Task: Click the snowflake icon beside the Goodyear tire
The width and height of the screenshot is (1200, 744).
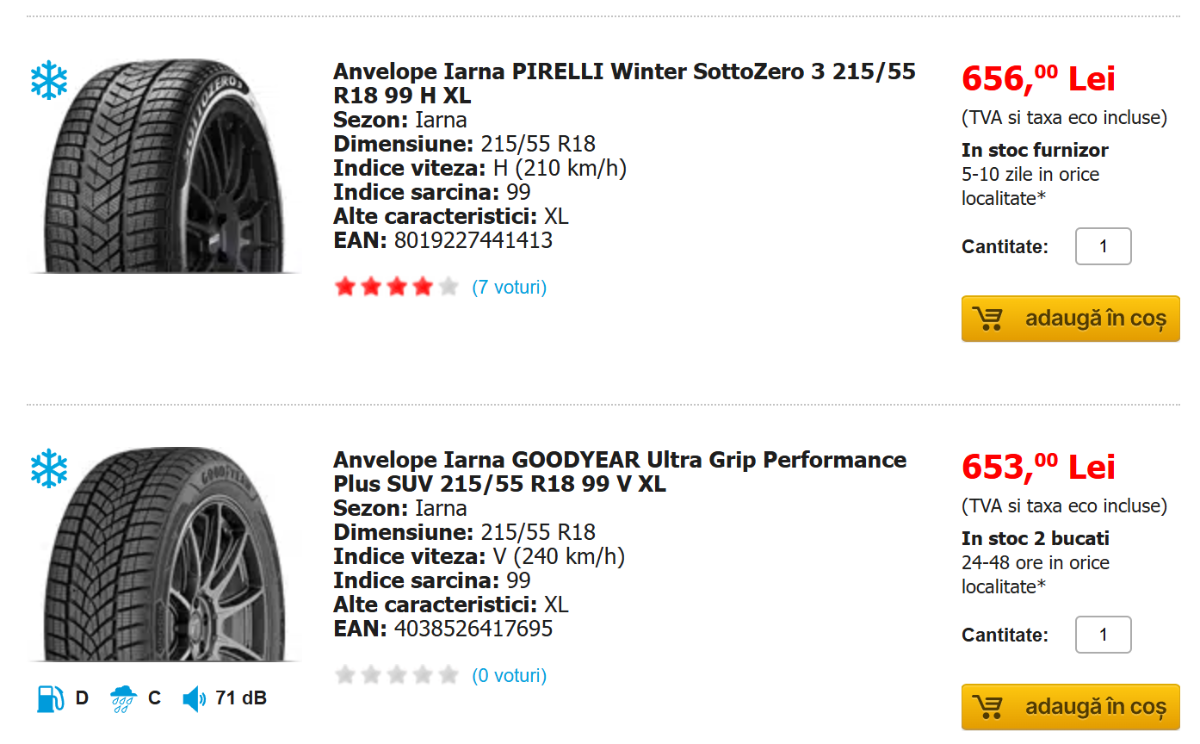Action: [48, 468]
